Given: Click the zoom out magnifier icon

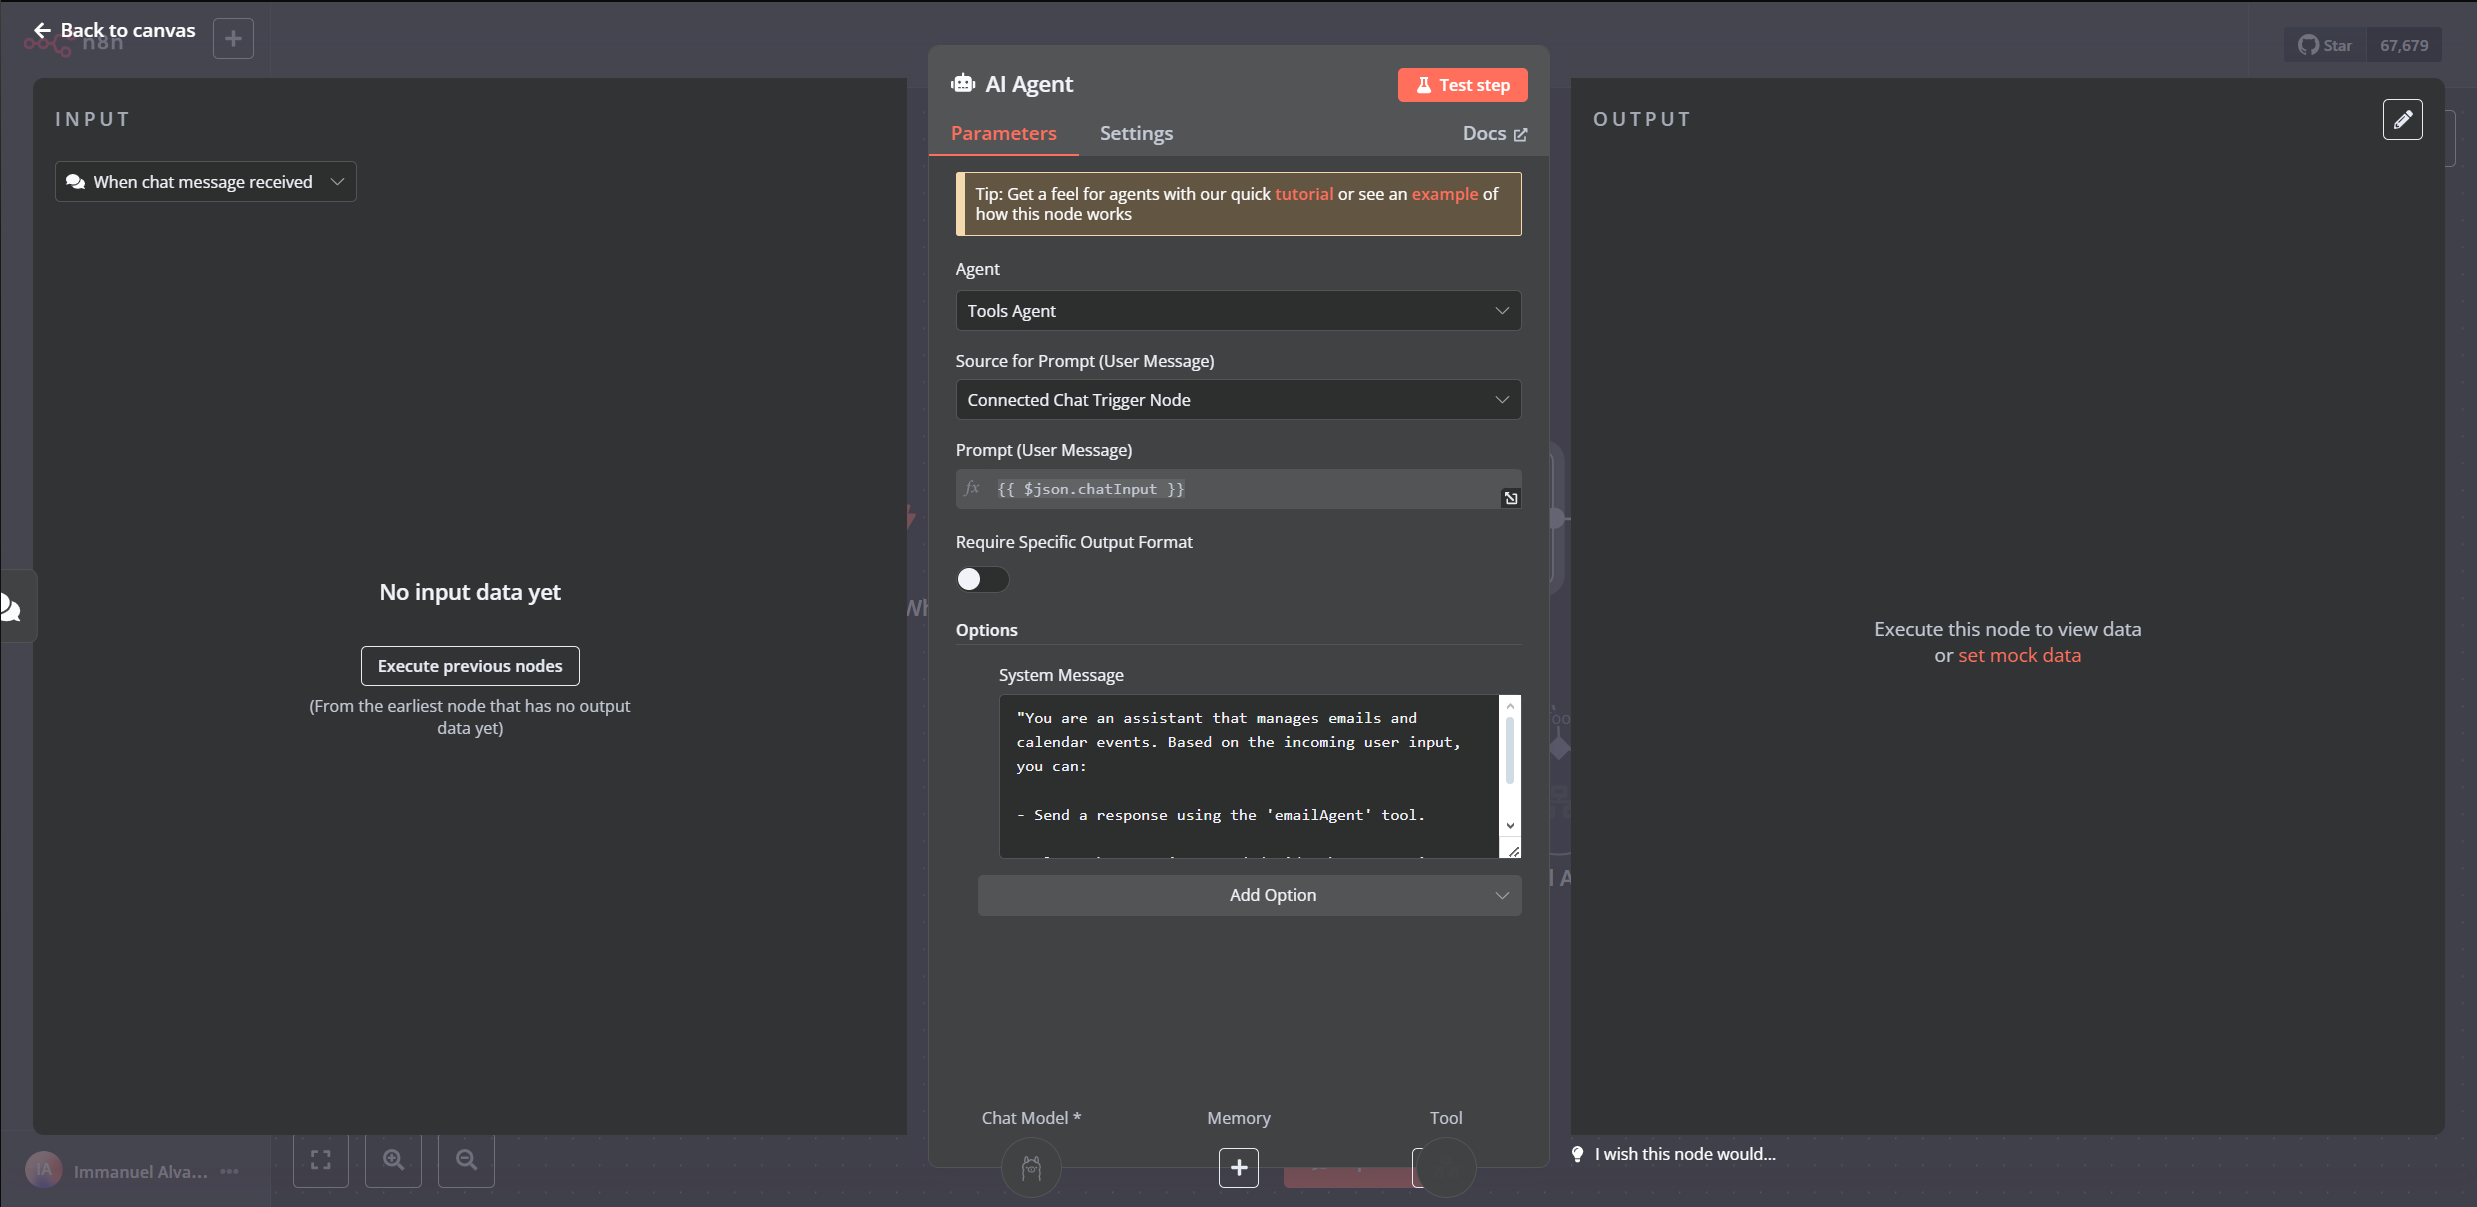Looking at the screenshot, I should click(466, 1160).
